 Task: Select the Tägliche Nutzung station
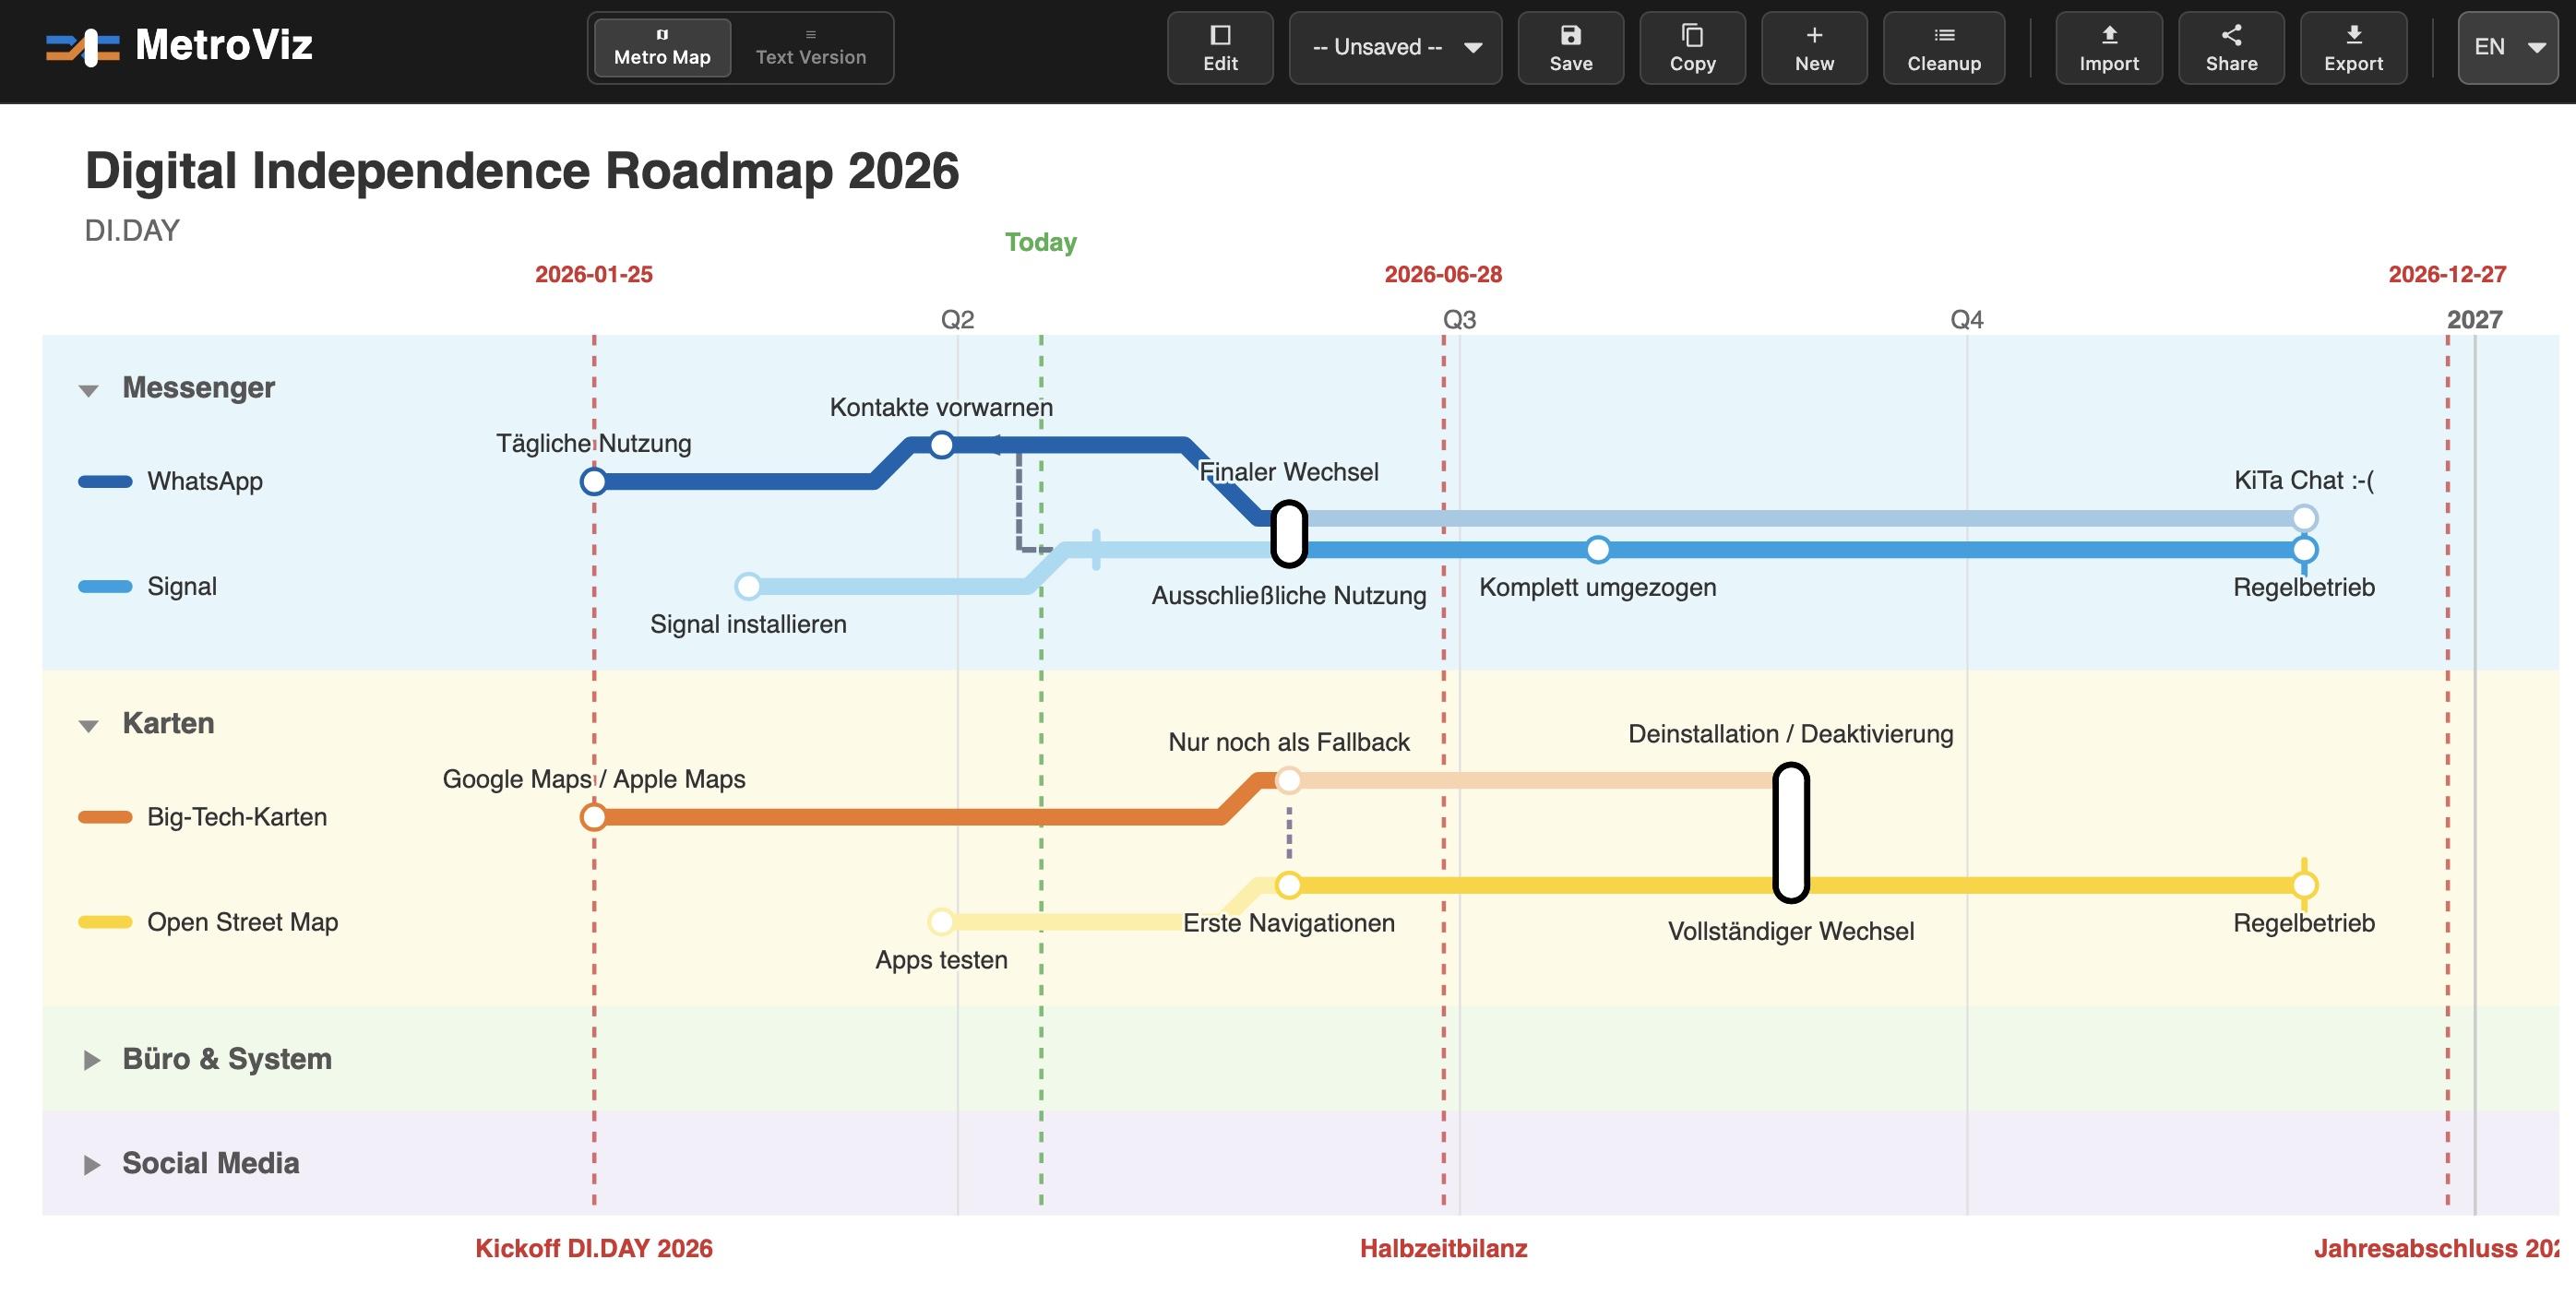[x=594, y=482]
